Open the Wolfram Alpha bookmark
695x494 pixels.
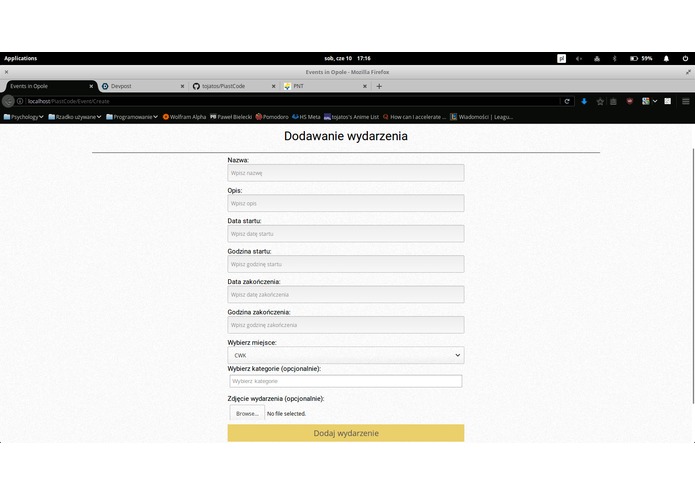184,117
